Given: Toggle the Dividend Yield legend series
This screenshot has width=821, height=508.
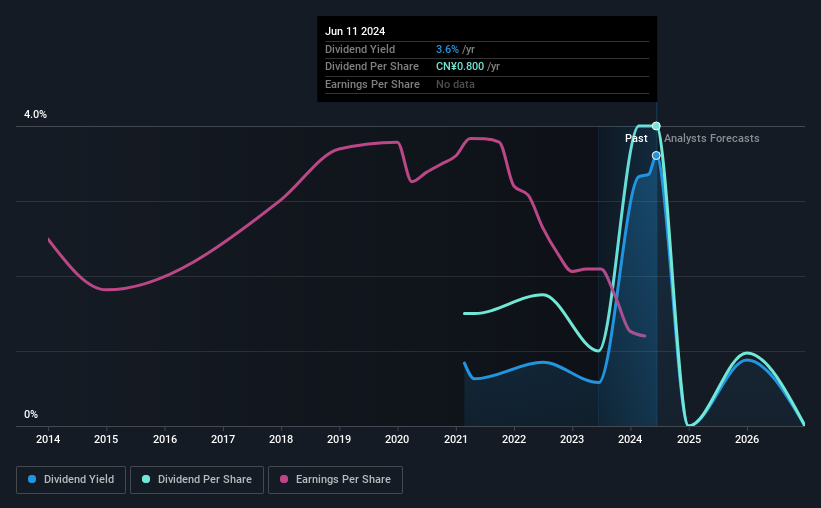Looking at the screenshot, I should (x=71, y=480).
